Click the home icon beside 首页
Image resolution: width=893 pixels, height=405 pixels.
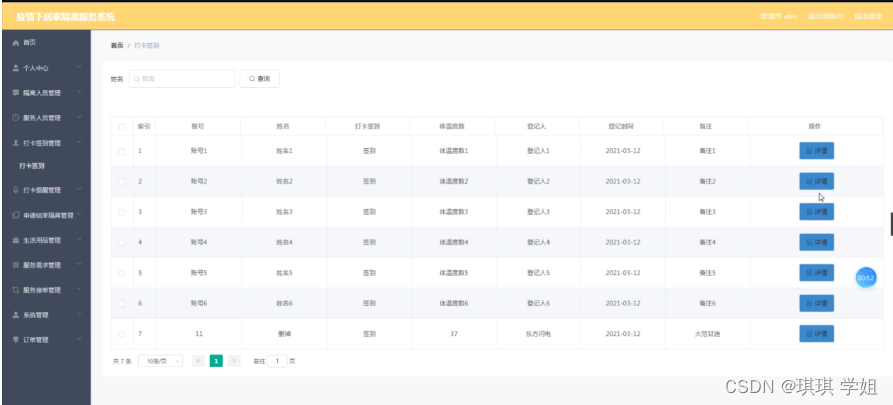(x=16, y=43)
